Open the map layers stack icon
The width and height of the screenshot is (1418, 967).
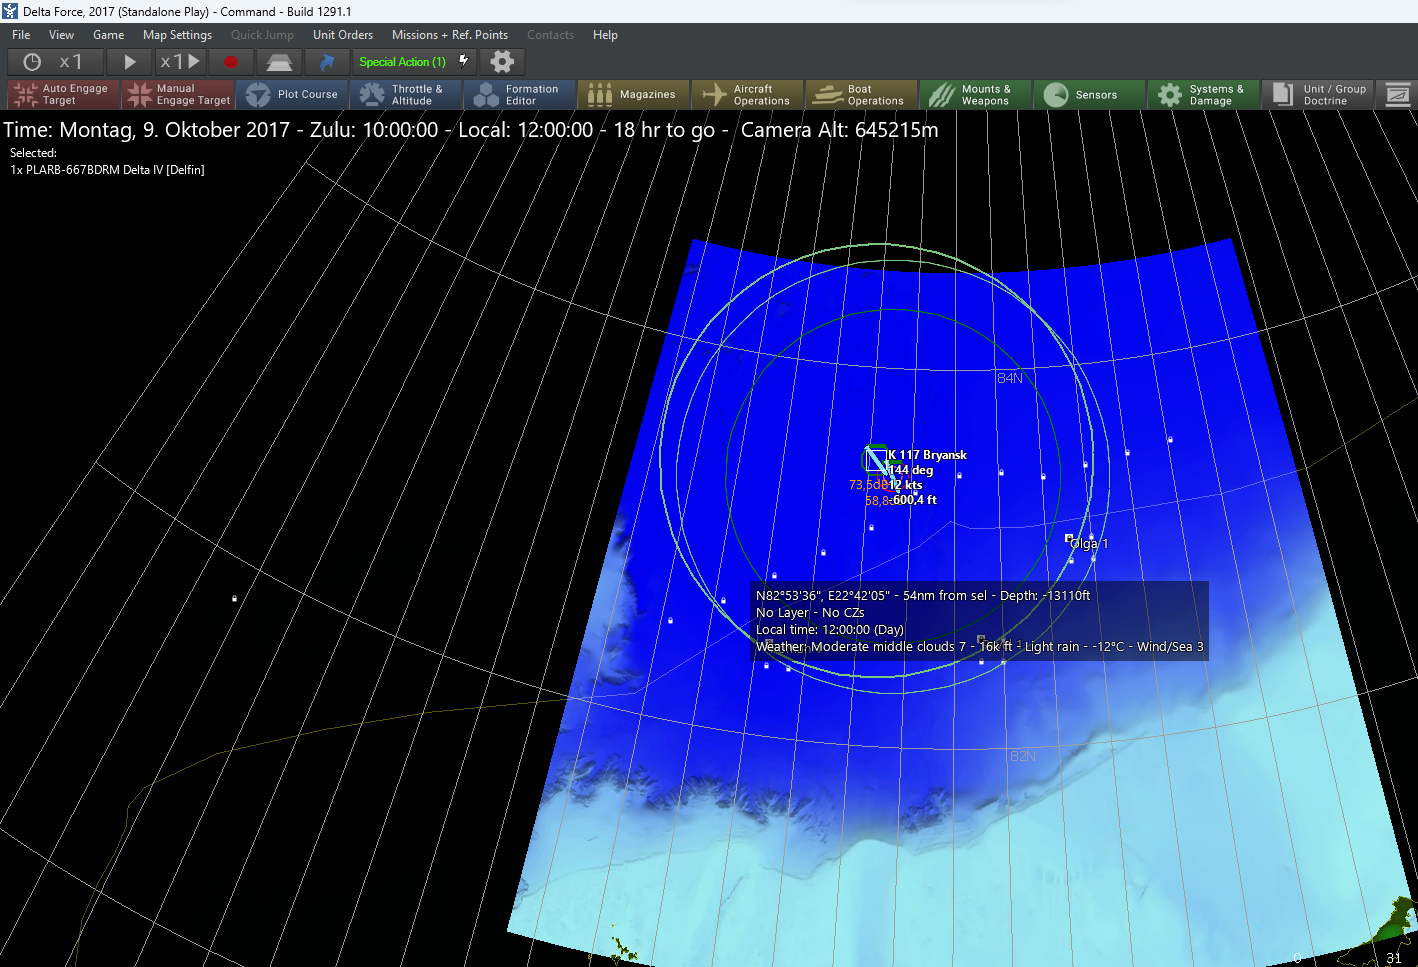click(279, 62)
